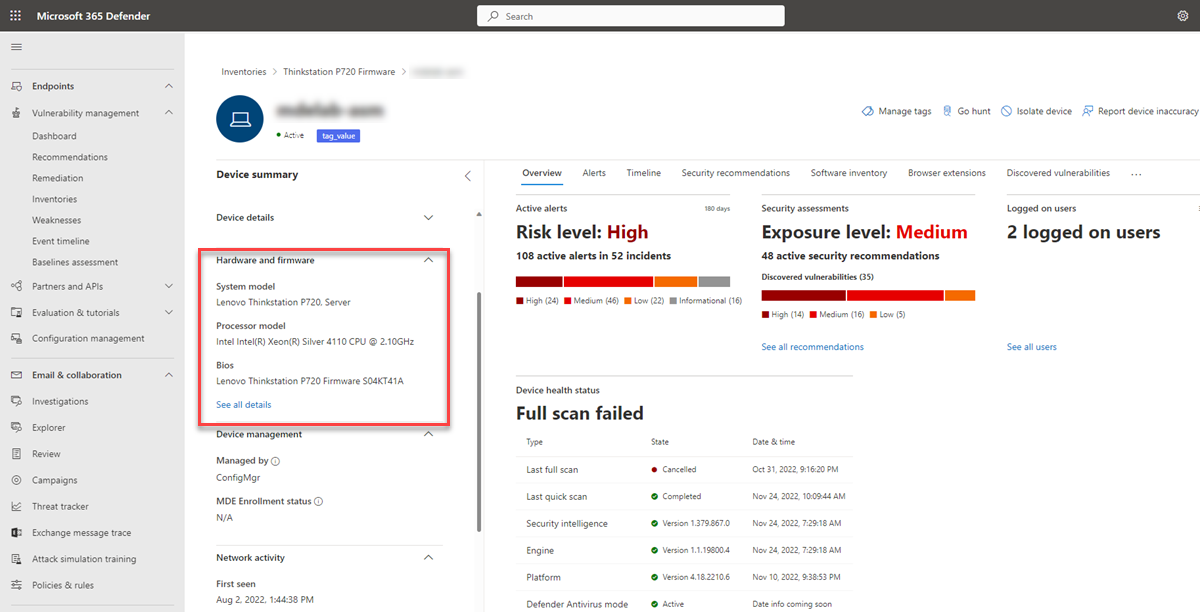Viewport: 1200px width, 612px height.
Task: Click the Low orange segment of alerts bar
Action: tap(676, 282)
